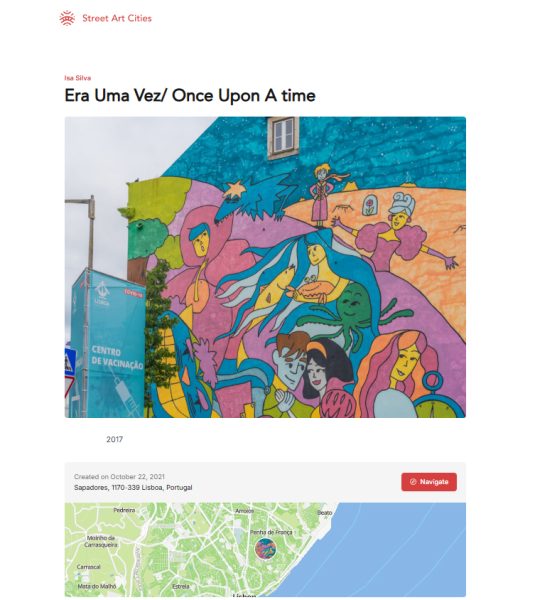Click the compass icon inside Navigate button
The width and height of the screenshot is (535, 600).
click(413, 482)
